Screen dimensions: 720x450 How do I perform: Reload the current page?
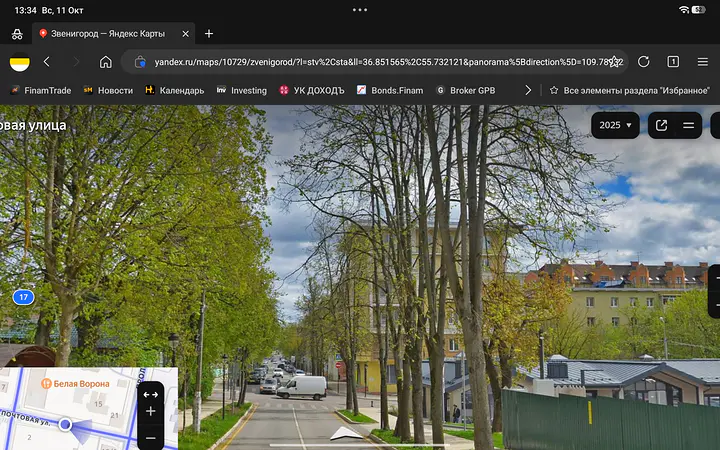coord(644,62)
